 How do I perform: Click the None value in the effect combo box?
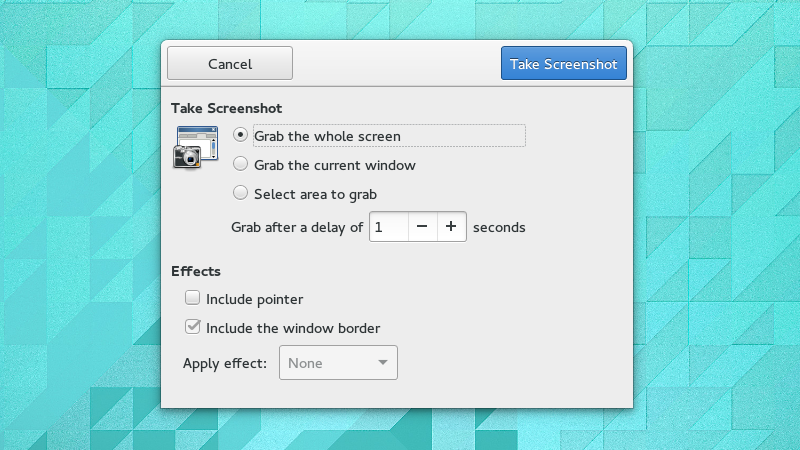coord(305,363)
